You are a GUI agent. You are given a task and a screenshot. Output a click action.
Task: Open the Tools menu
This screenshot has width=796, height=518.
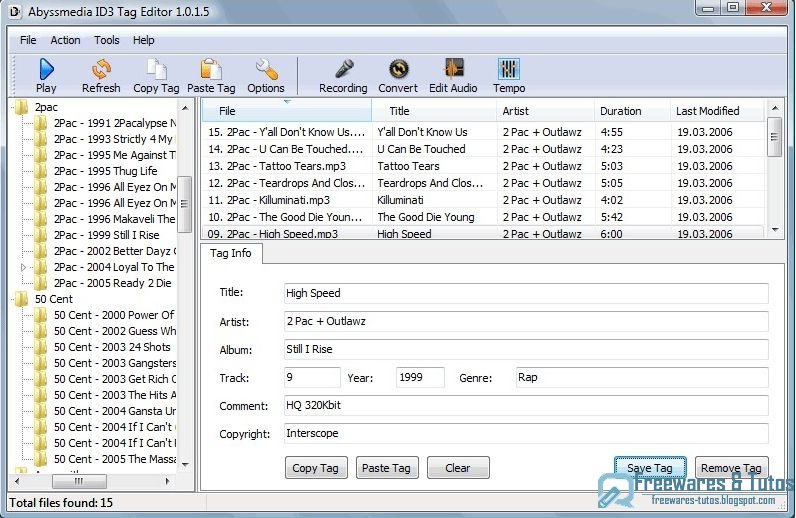pos(107,40)
